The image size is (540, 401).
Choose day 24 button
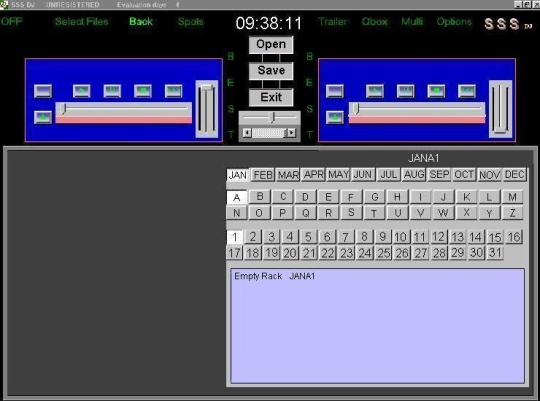coord(365,253)
